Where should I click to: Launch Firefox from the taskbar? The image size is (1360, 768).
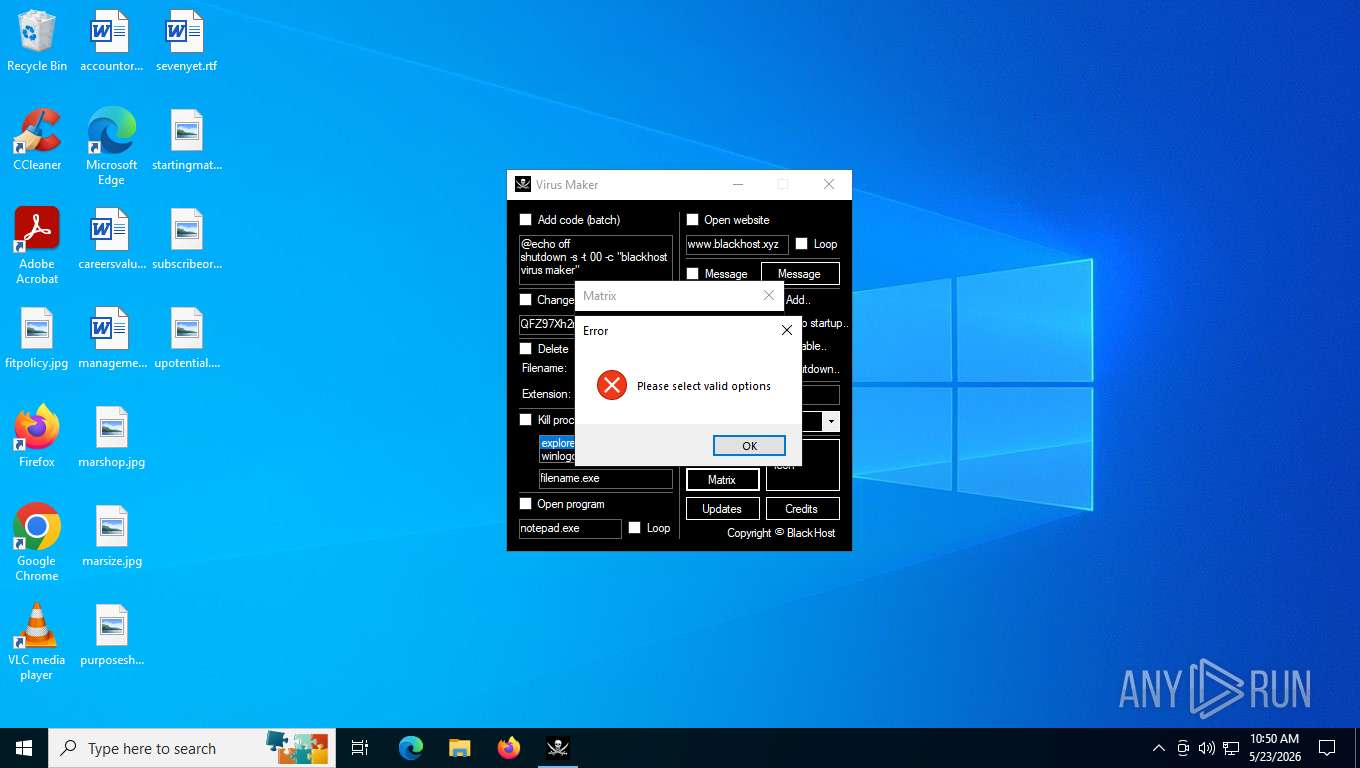(x=508, y=748)
